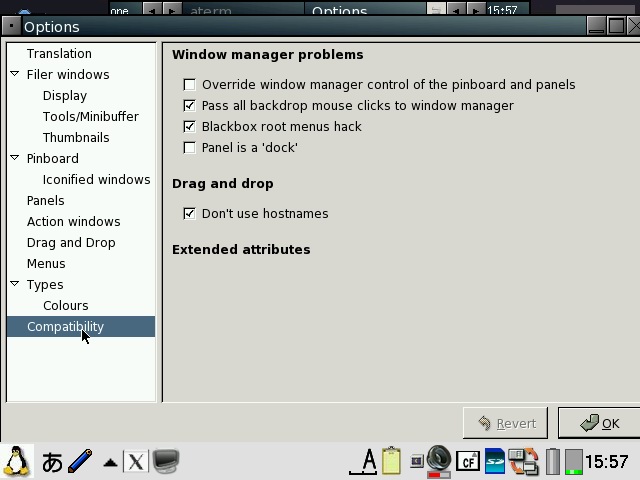Screen dimensions: 640x480
Task: Open the Japanese input method icon
Action: pyautogui.click(x=52, y=462)
